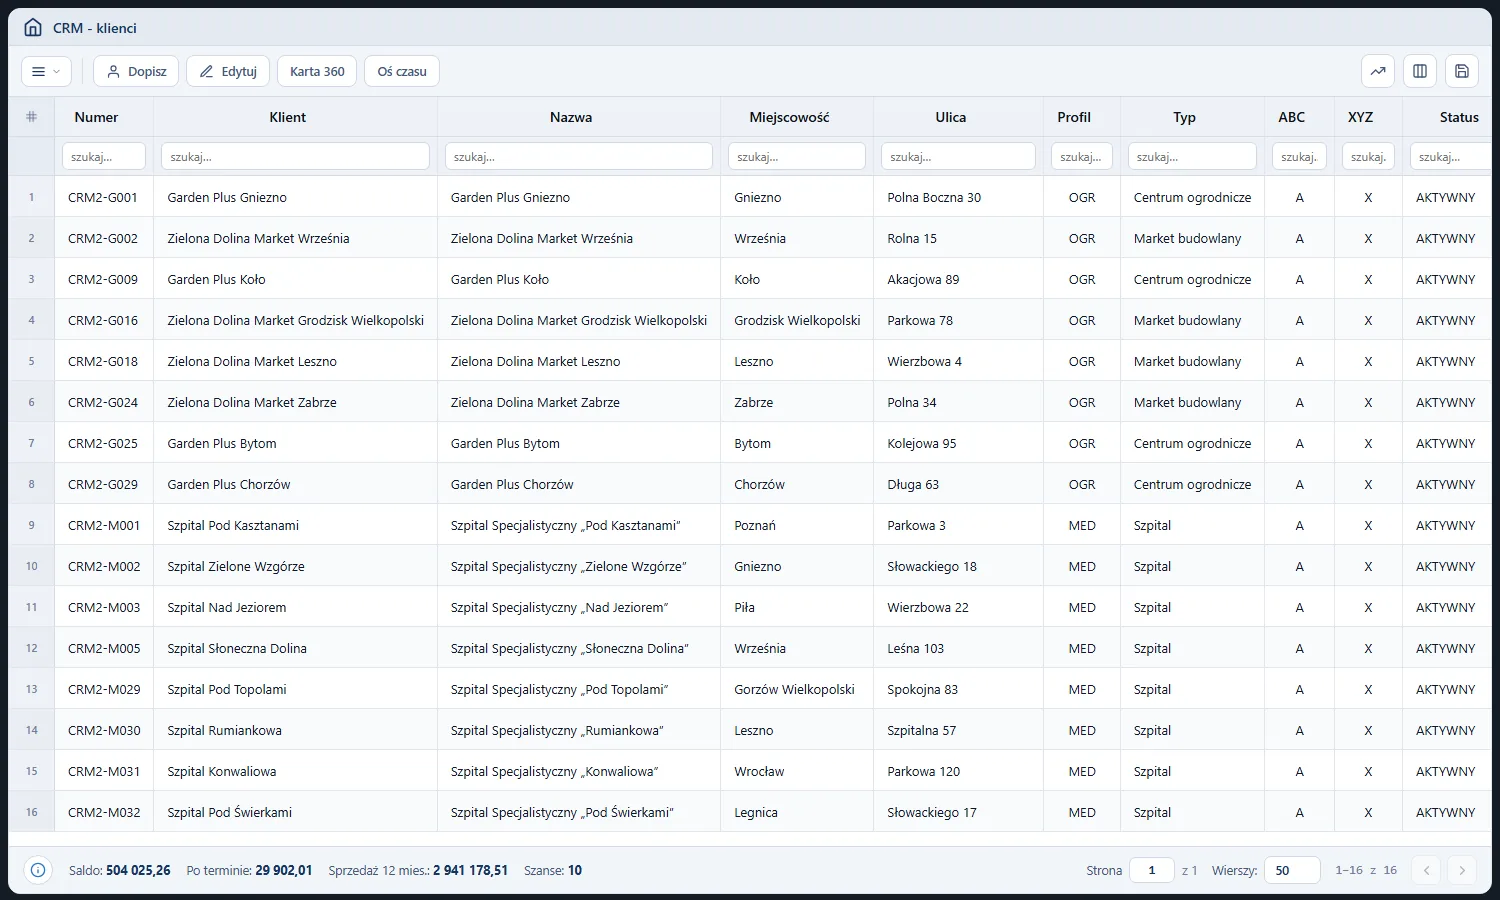Click Po terminie value 29 902,01
This screenshot has width=1500, height=900.
tap(284, 870)
